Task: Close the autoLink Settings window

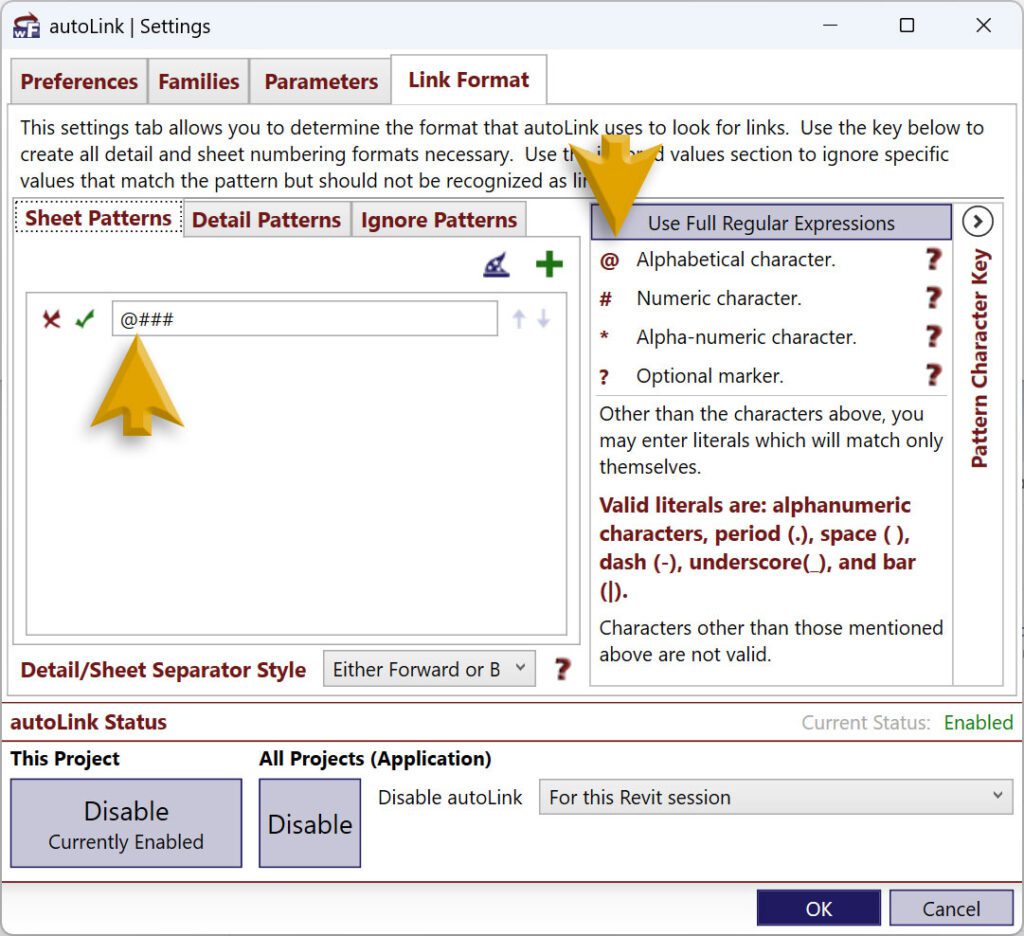Action: pyautogui.click(x=984, y=25)
